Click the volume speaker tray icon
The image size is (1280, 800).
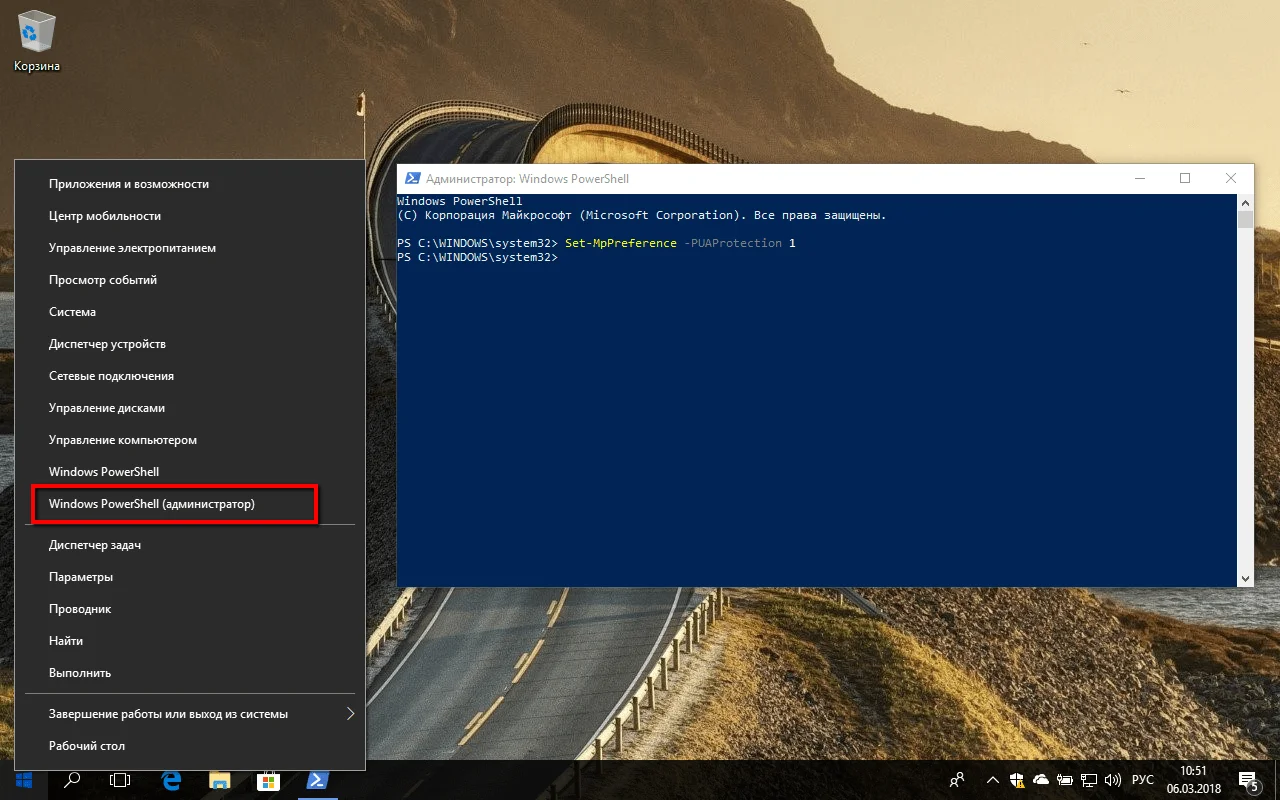click(1113, 780)
